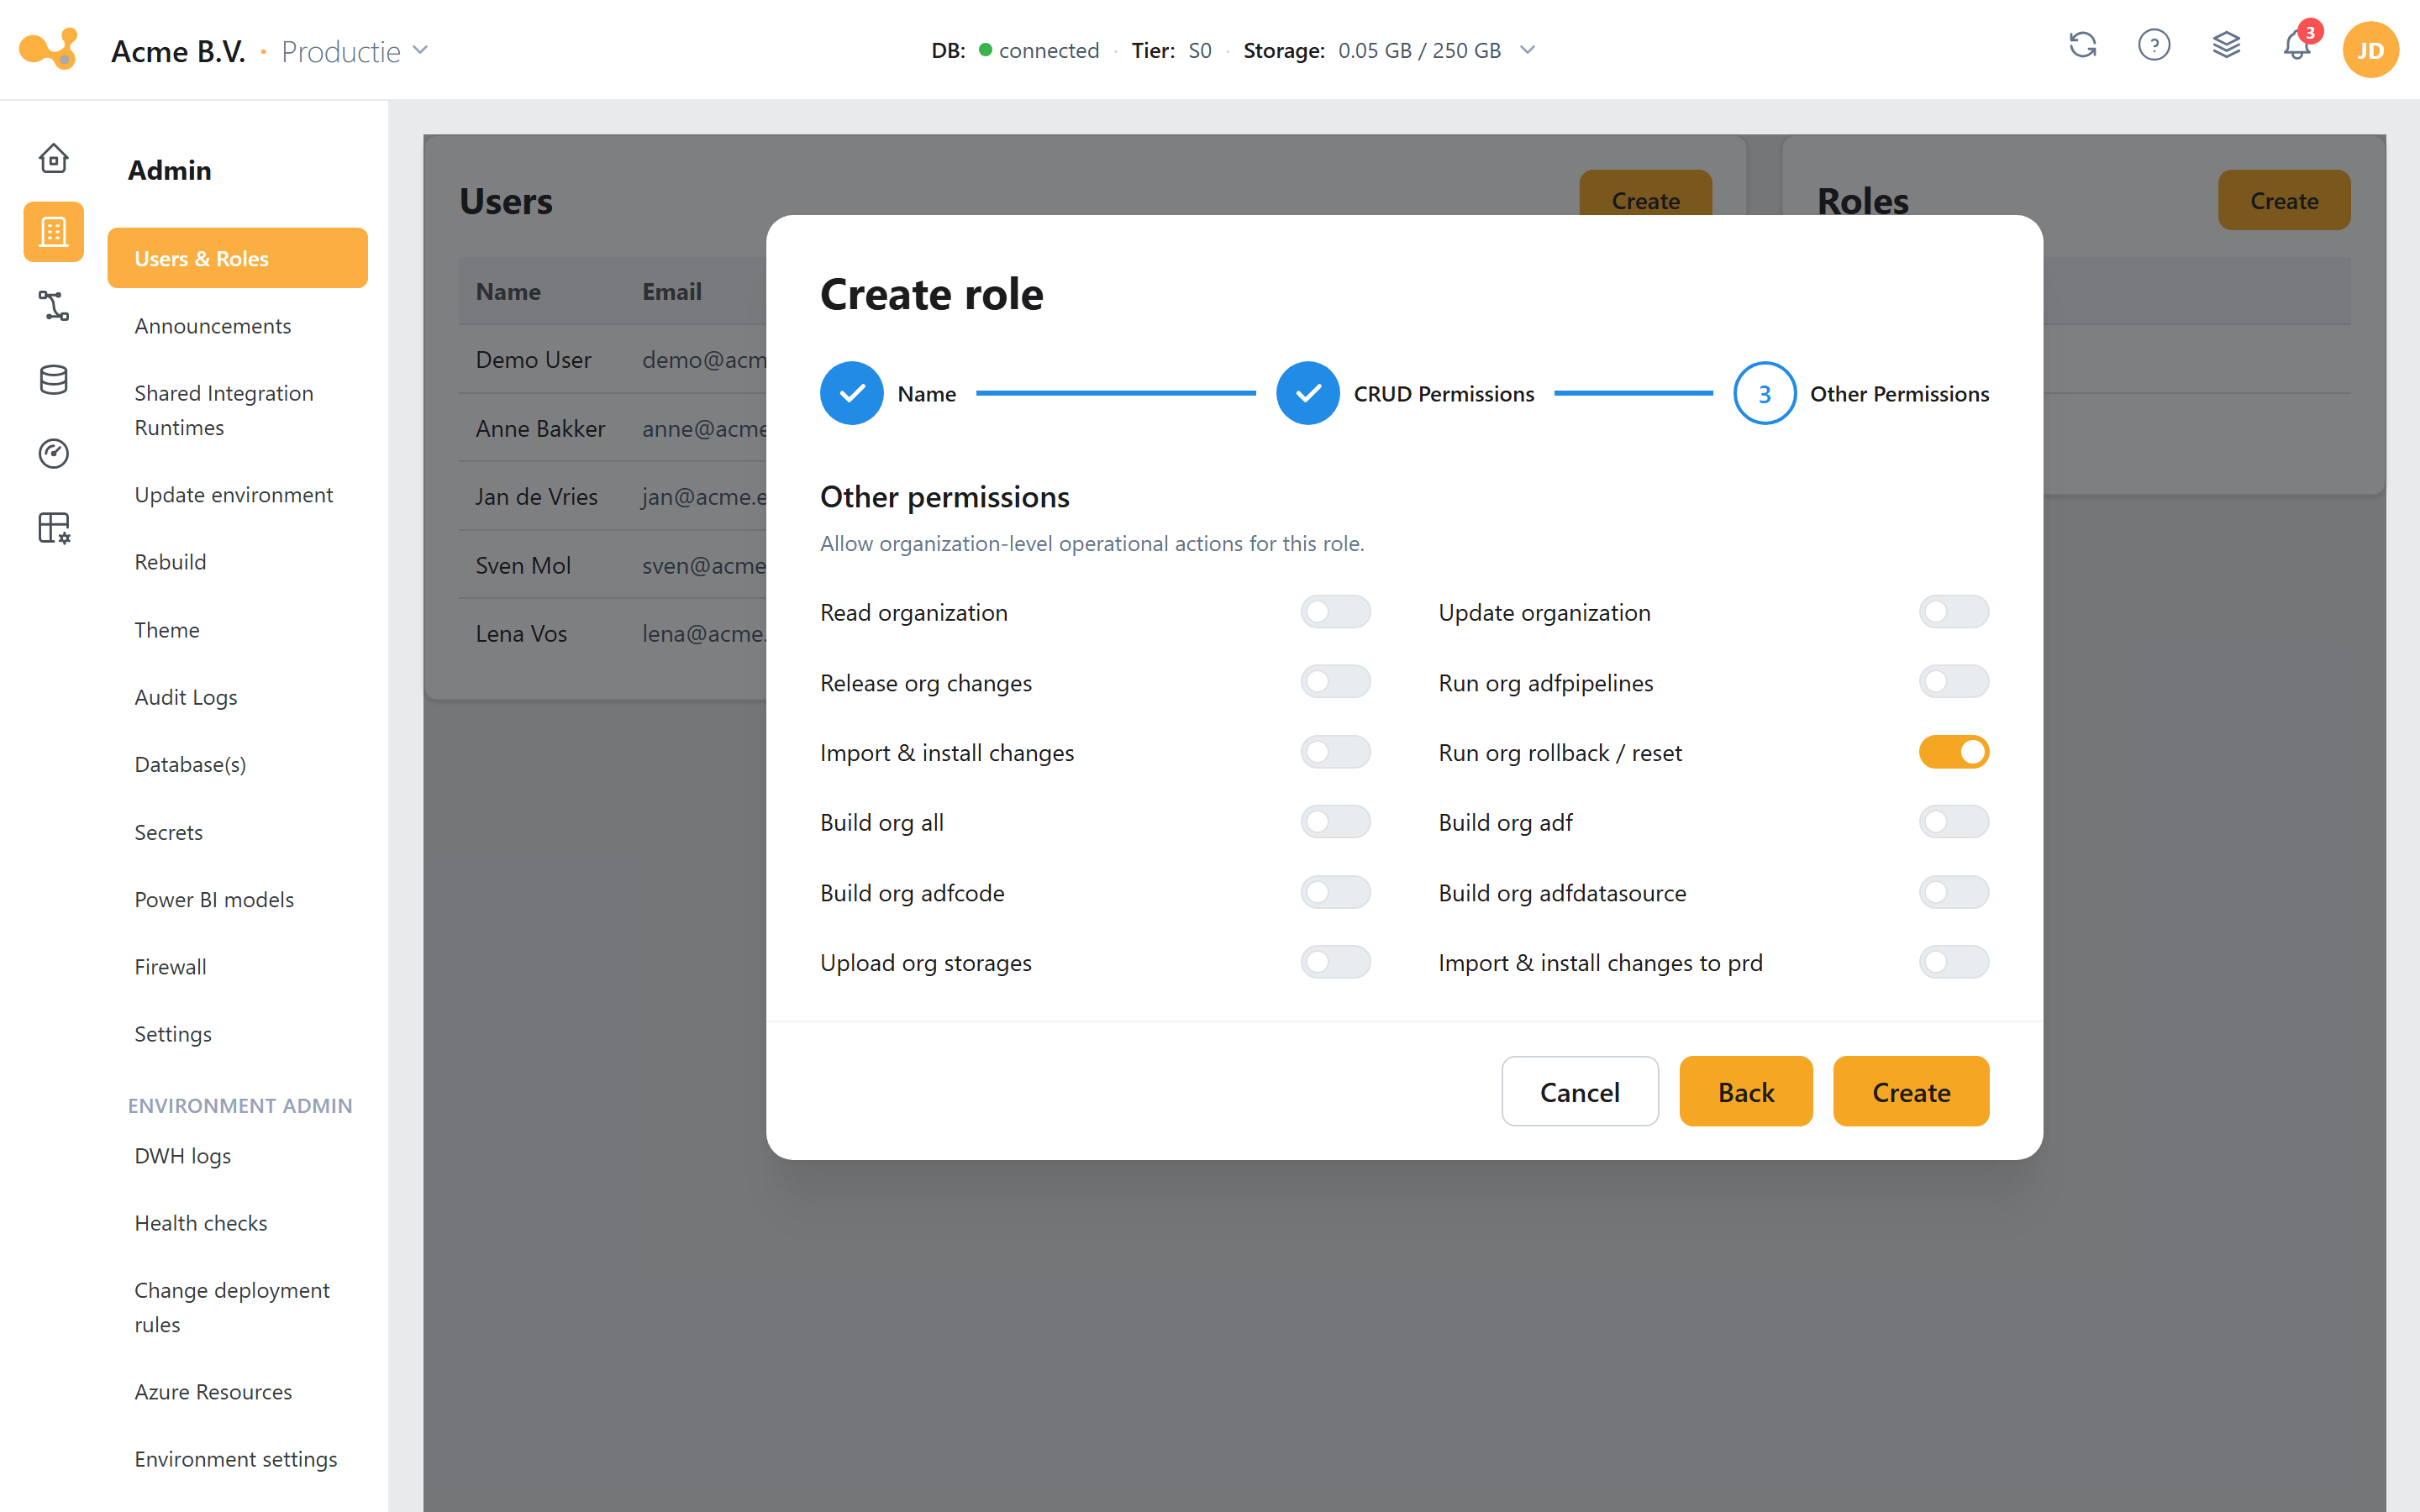This screenshot has height=1512, width=2420.
Task: Open DWH logs
Action: point(237,1156)
